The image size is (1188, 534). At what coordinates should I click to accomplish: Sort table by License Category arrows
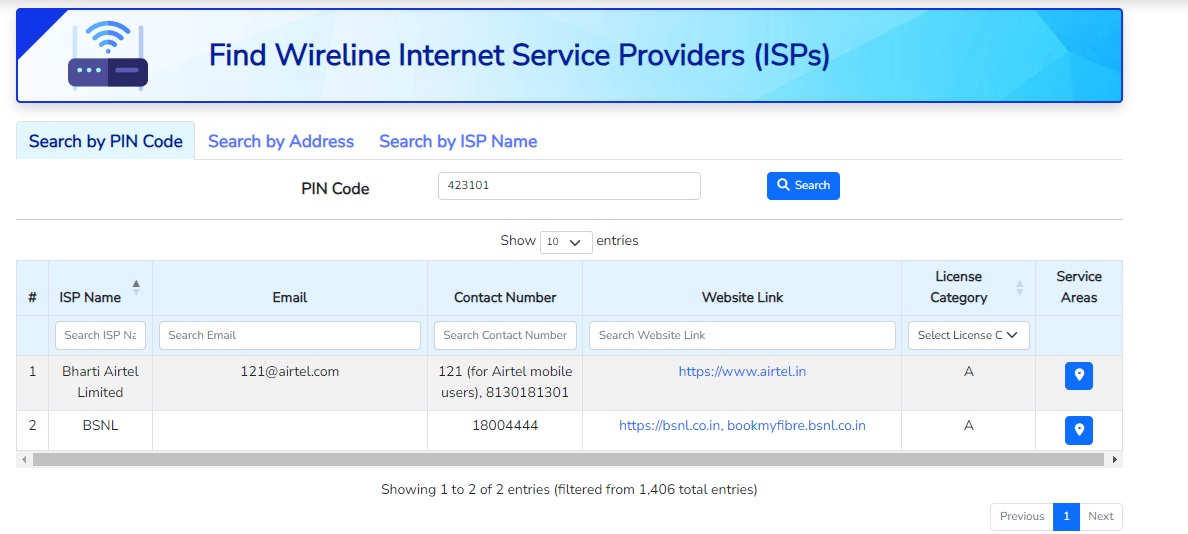click(1019, 287)
